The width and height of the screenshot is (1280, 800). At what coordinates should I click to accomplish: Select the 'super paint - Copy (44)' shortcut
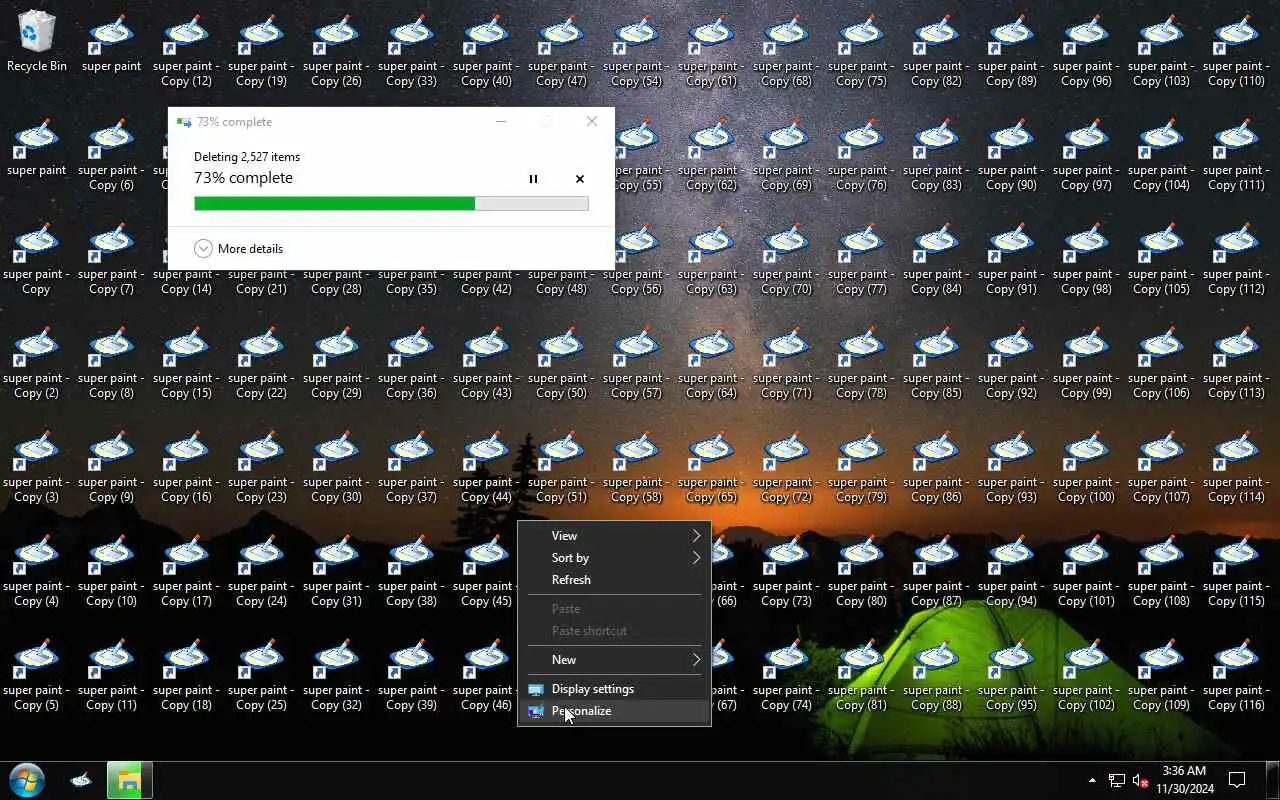pos(487,466)
